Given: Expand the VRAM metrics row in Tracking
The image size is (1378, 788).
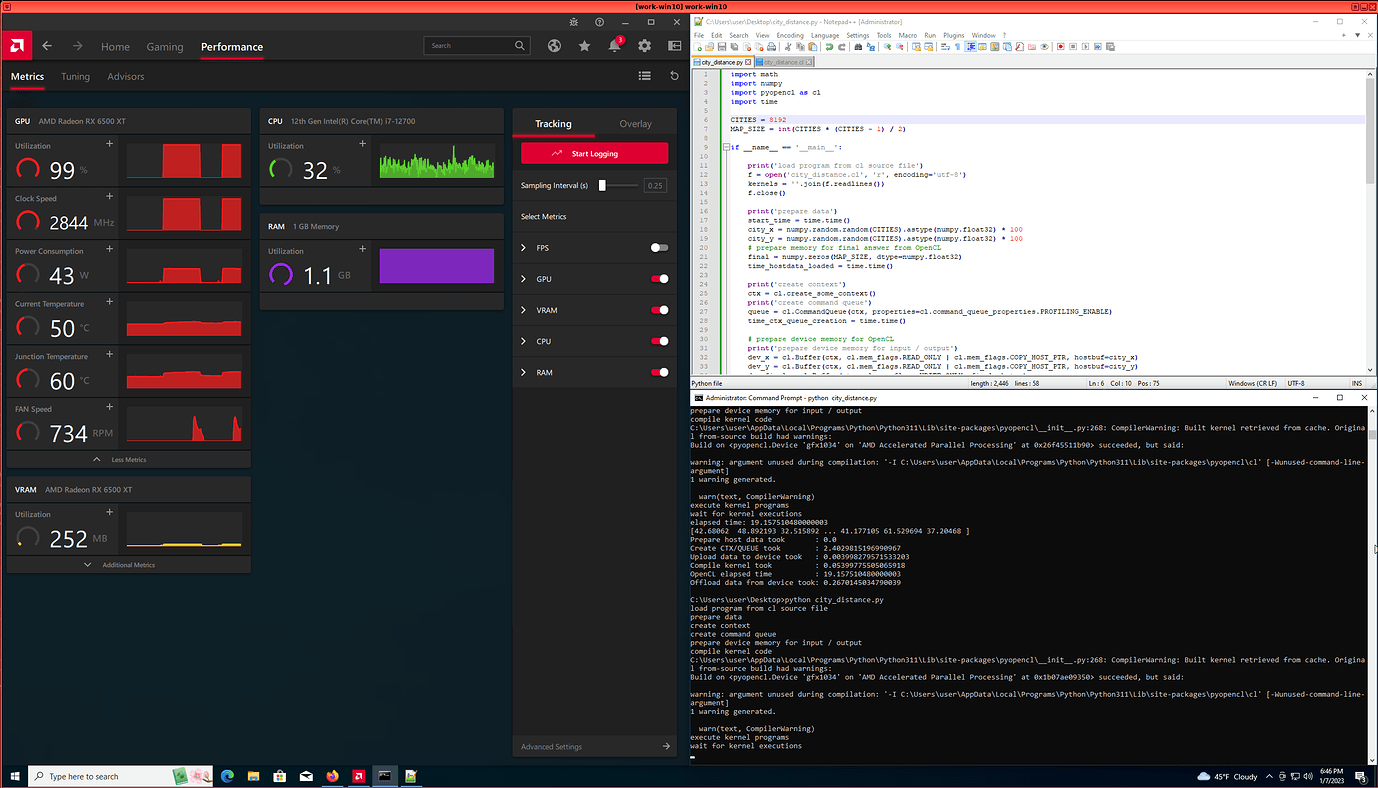Looking at the screenshot, I should 524,310.
